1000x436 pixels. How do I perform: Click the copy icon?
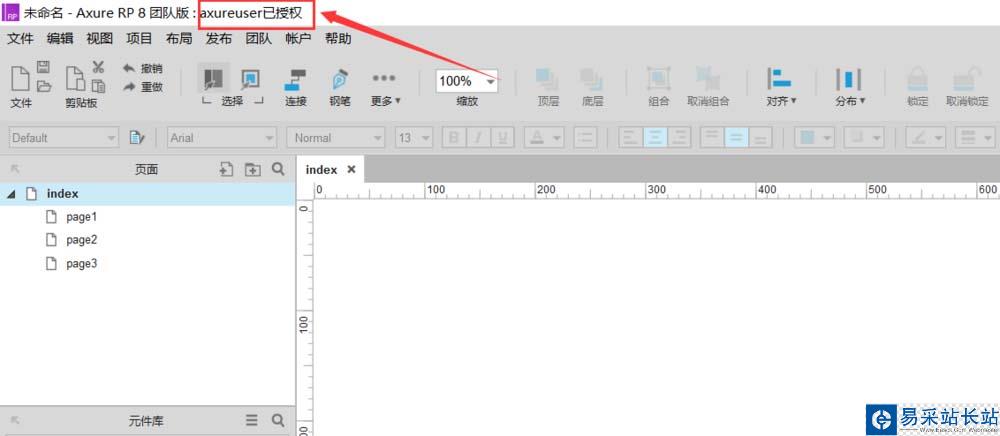tap(98, 86)
